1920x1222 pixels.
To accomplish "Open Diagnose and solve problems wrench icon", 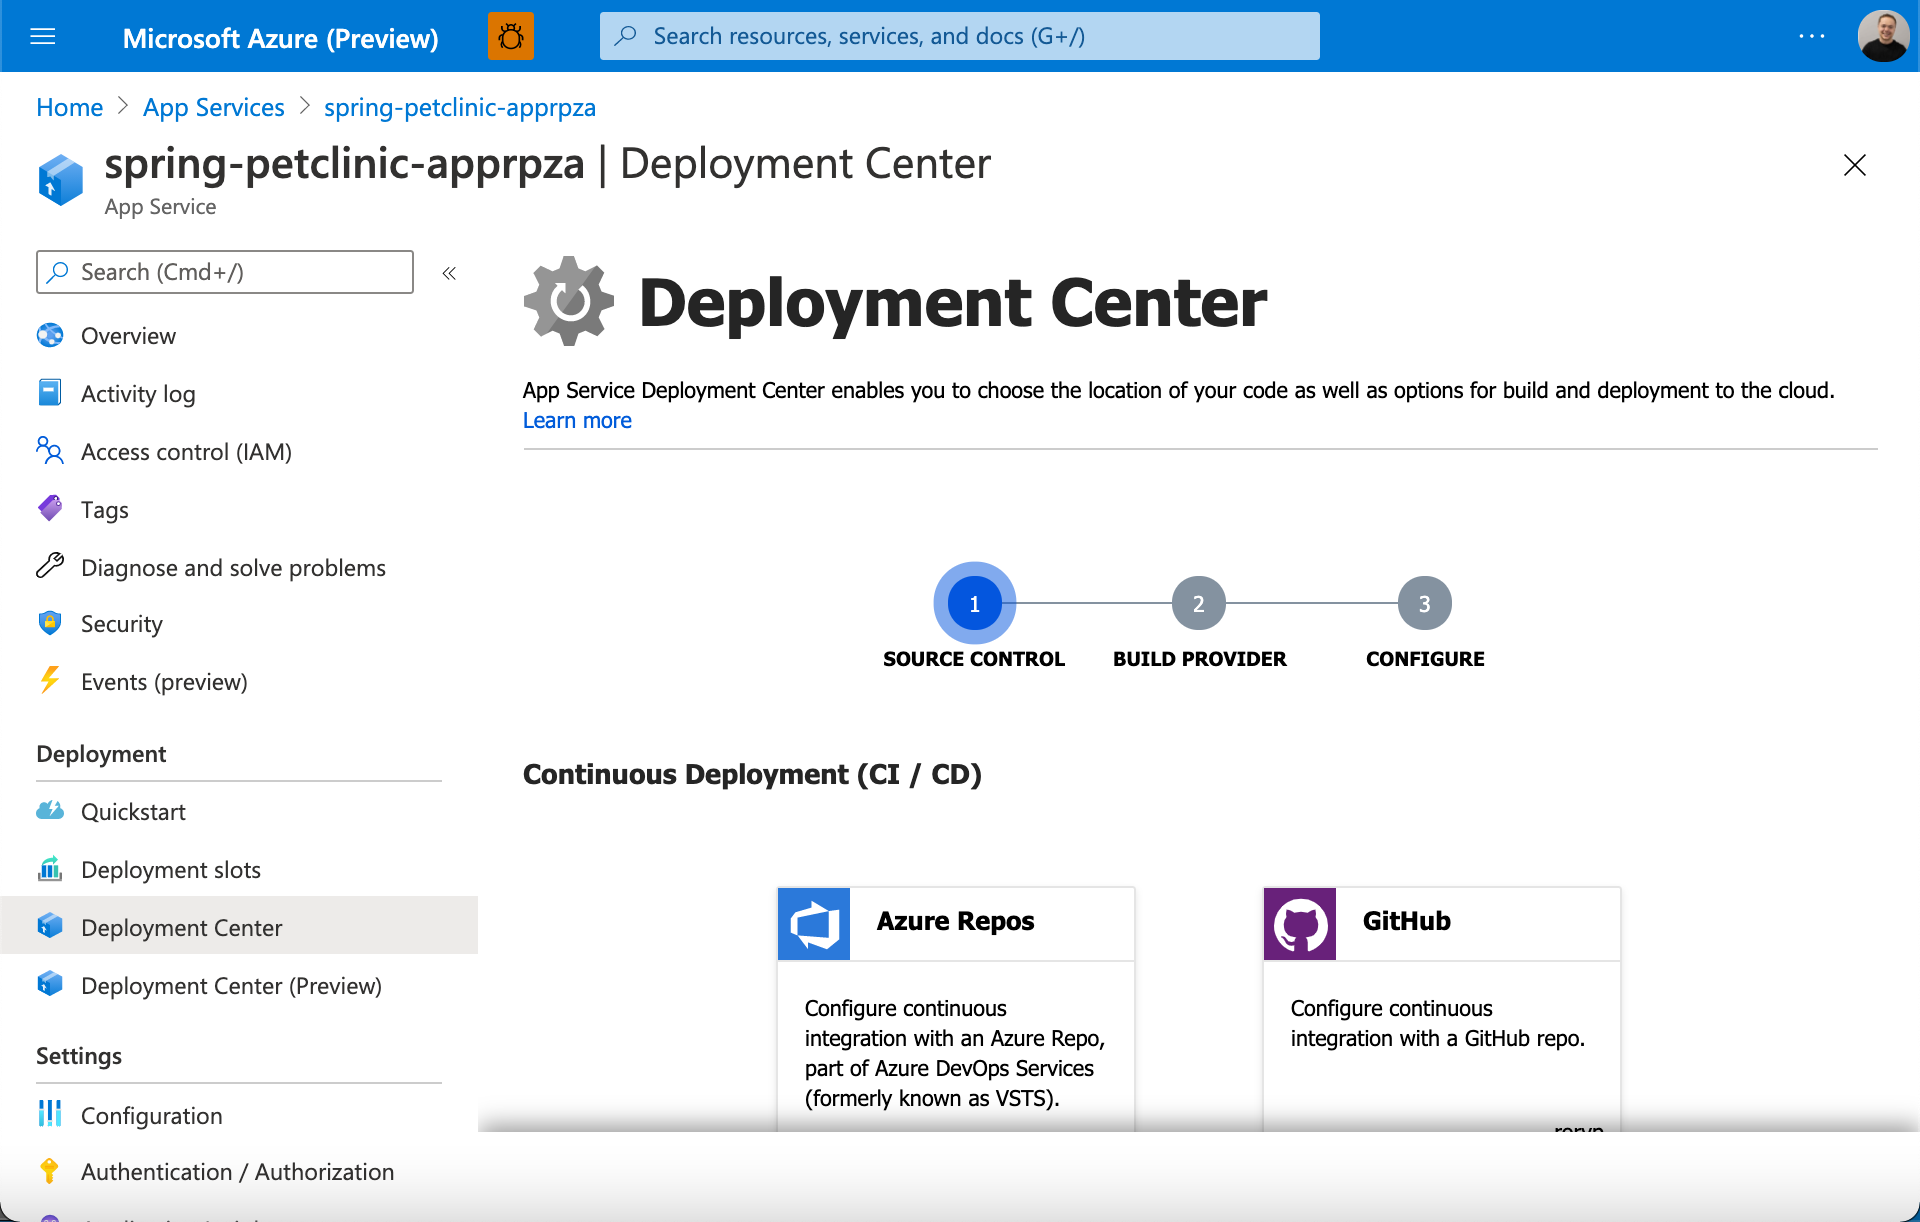I will point(50,567).
